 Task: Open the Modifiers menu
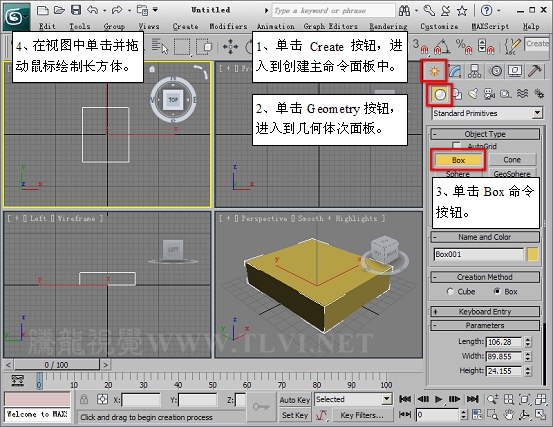click(x=228, y=26)
